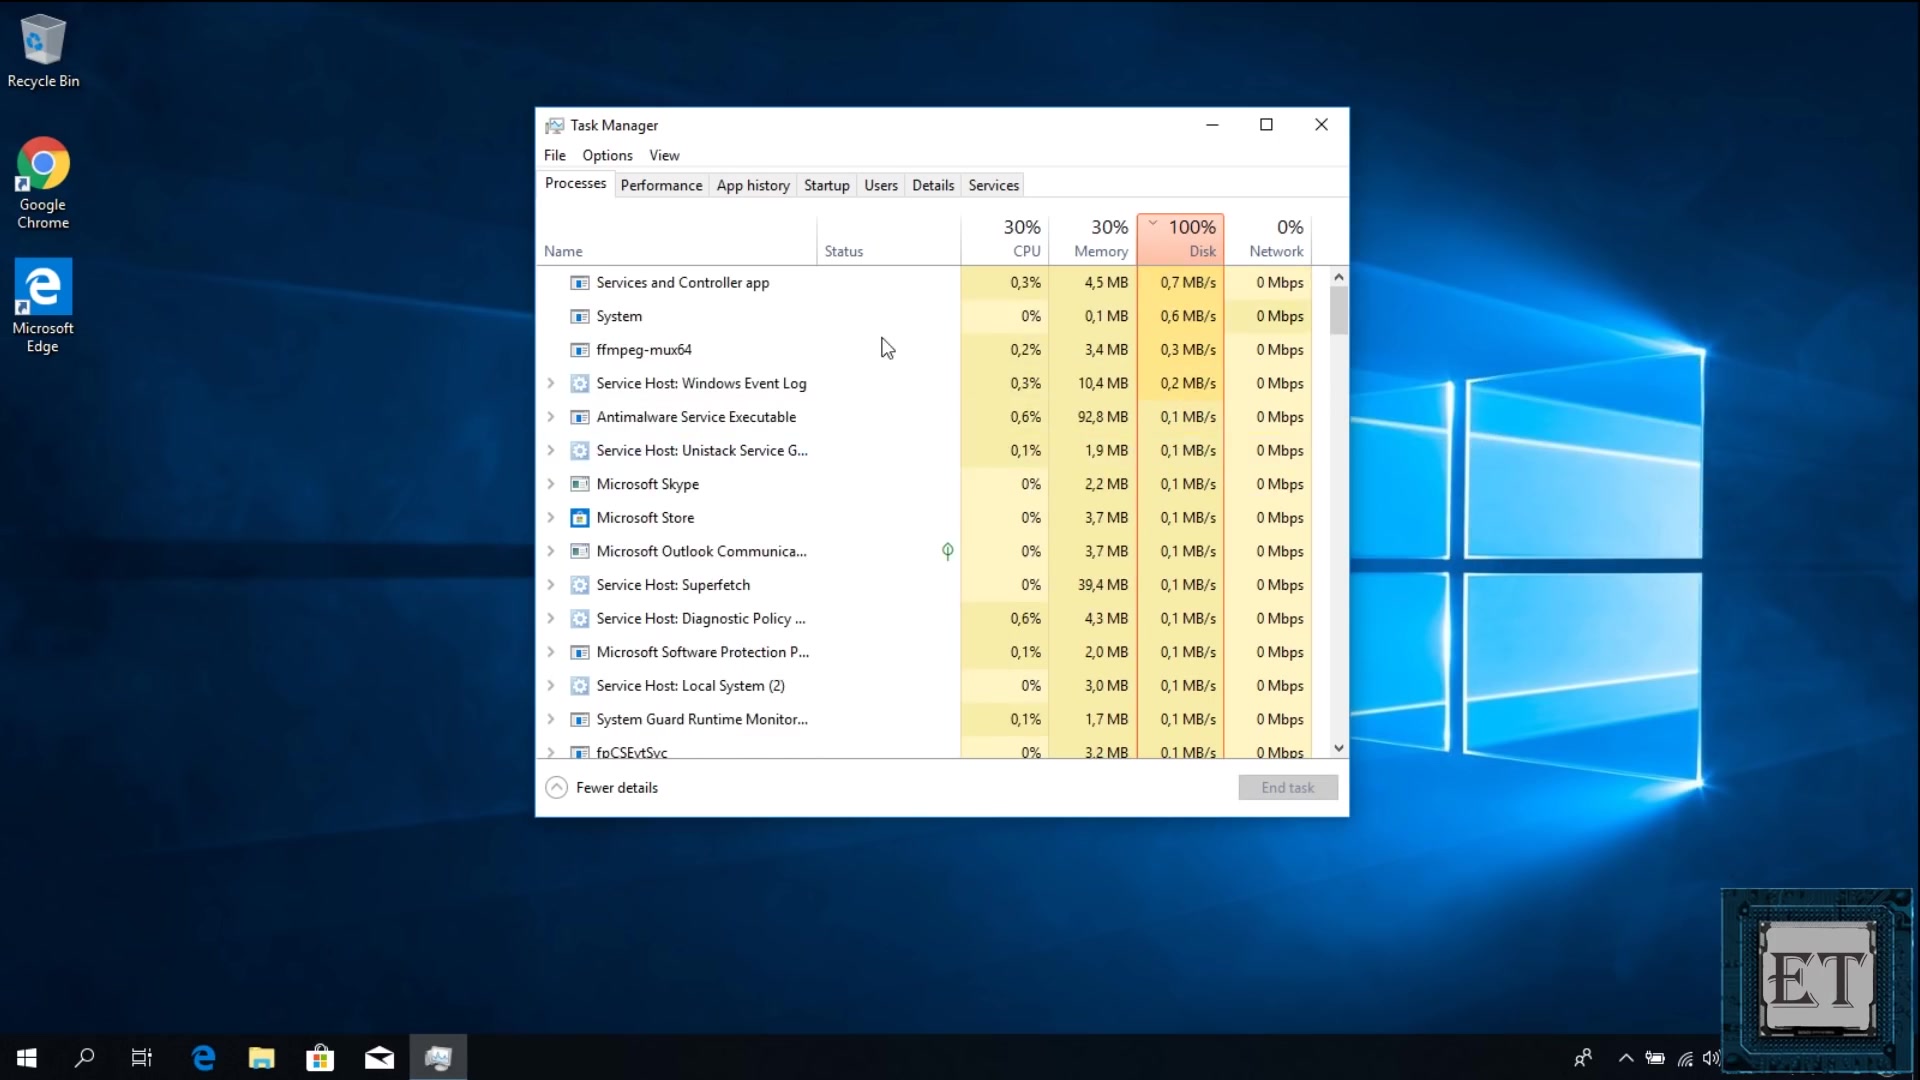Sort by the Network column header
This screenshot has width=1920, height=1080.
1268,239
